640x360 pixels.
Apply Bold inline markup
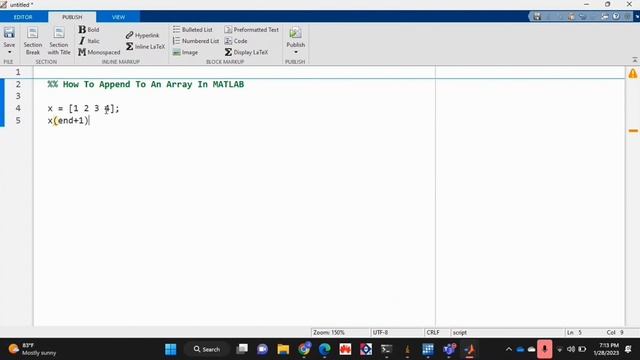[89, 30]
